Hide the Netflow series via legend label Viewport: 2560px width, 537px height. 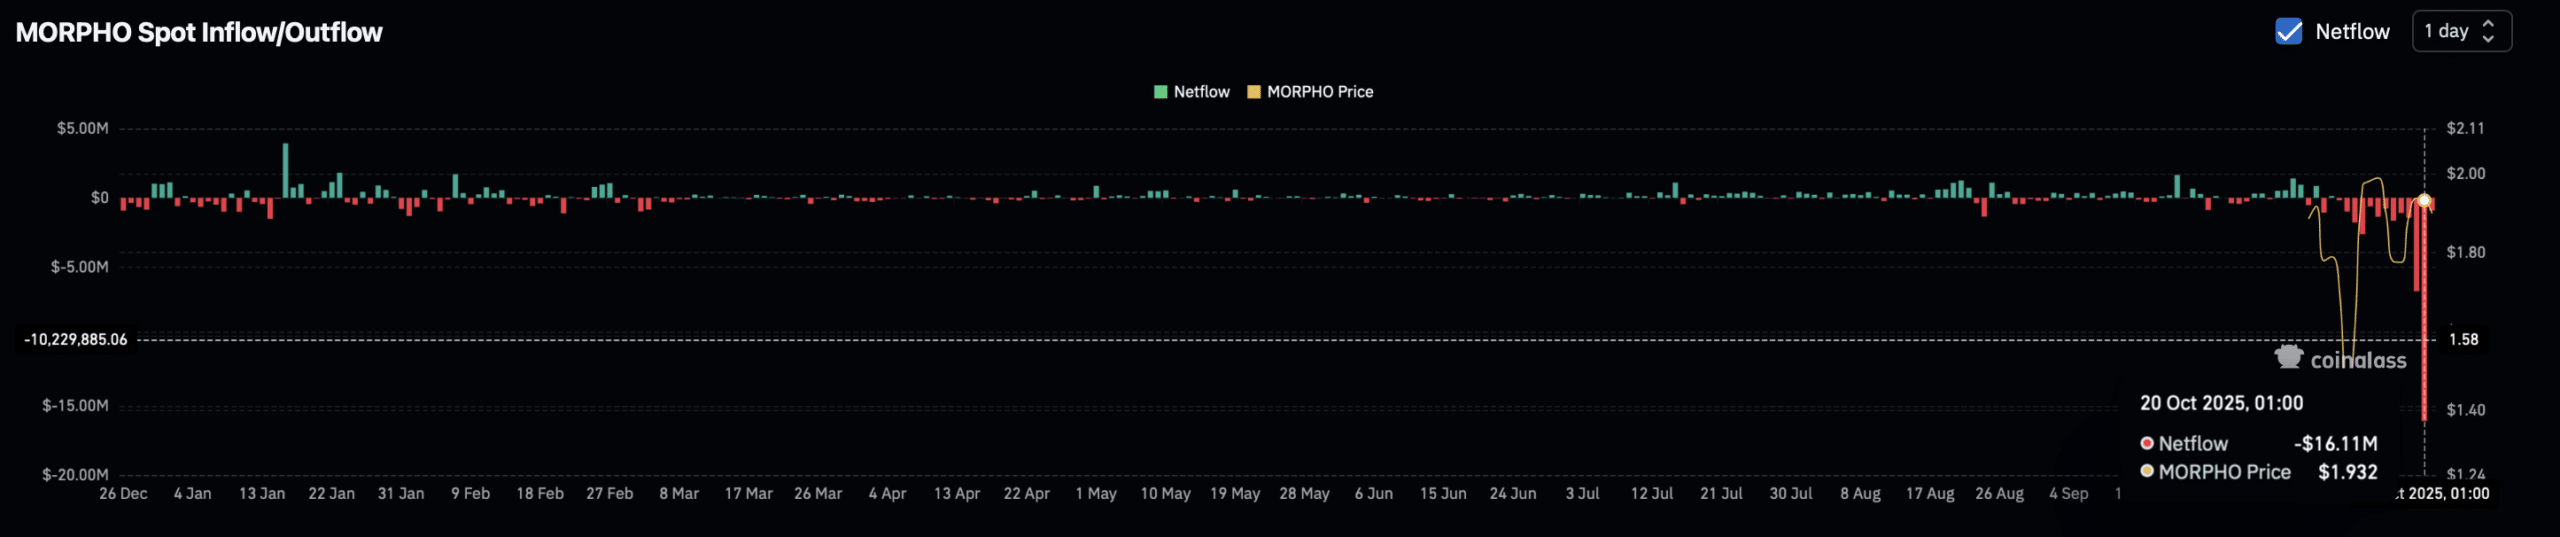coord(1201,92)
